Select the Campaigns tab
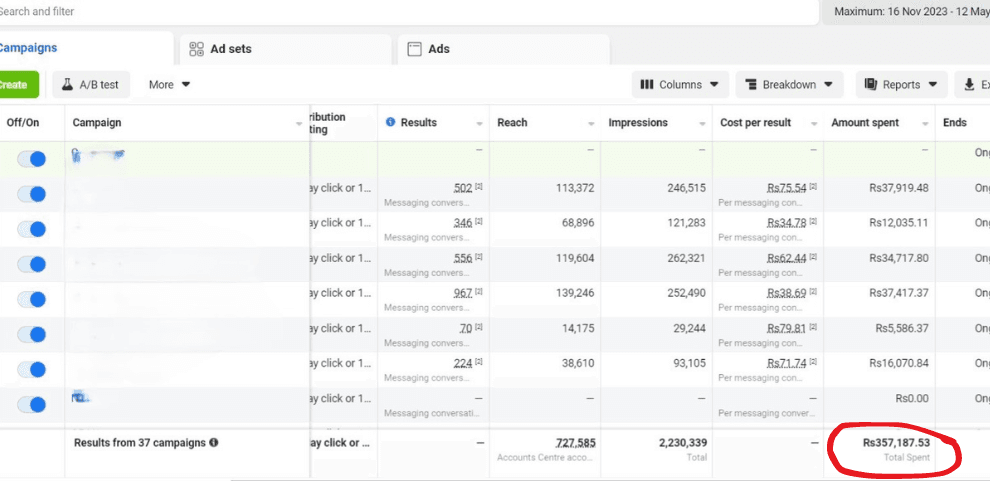The width and height of the screenshot is (990, 481). pyautogui.click(x=86, y=48)
